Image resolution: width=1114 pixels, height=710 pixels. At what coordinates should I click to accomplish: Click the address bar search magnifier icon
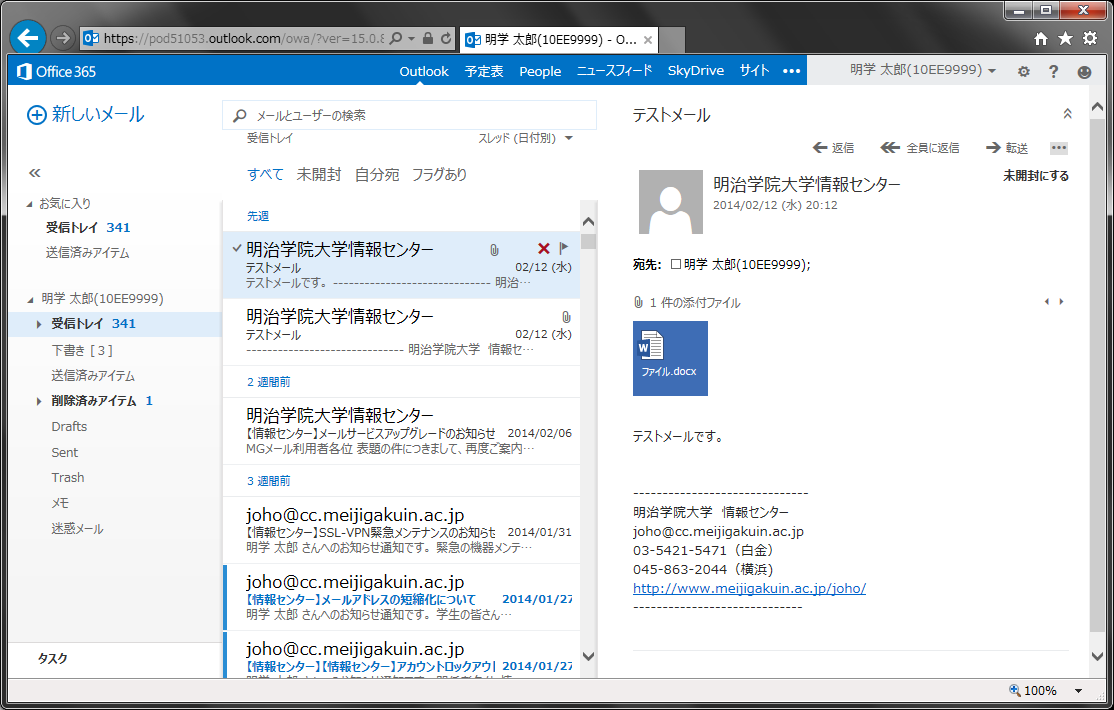tap(396, 38)
